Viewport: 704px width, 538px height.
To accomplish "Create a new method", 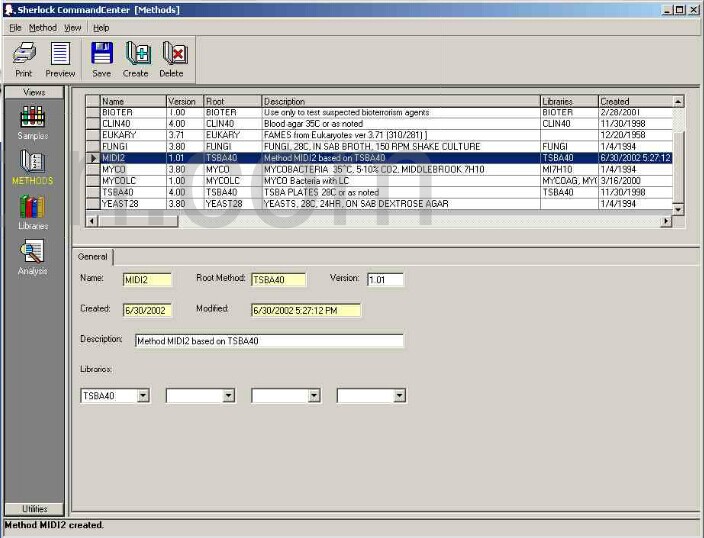I will pos(136,59).
